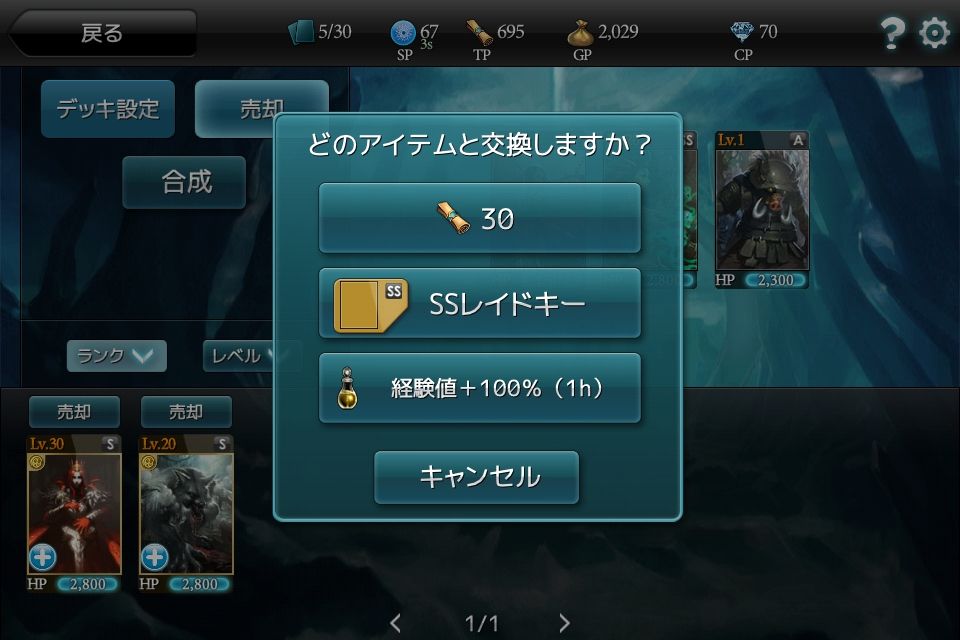Tap the blue SP orb icon
Image resolution: width=960 pixels, height=640 pixels.
(x=402, y=33)
